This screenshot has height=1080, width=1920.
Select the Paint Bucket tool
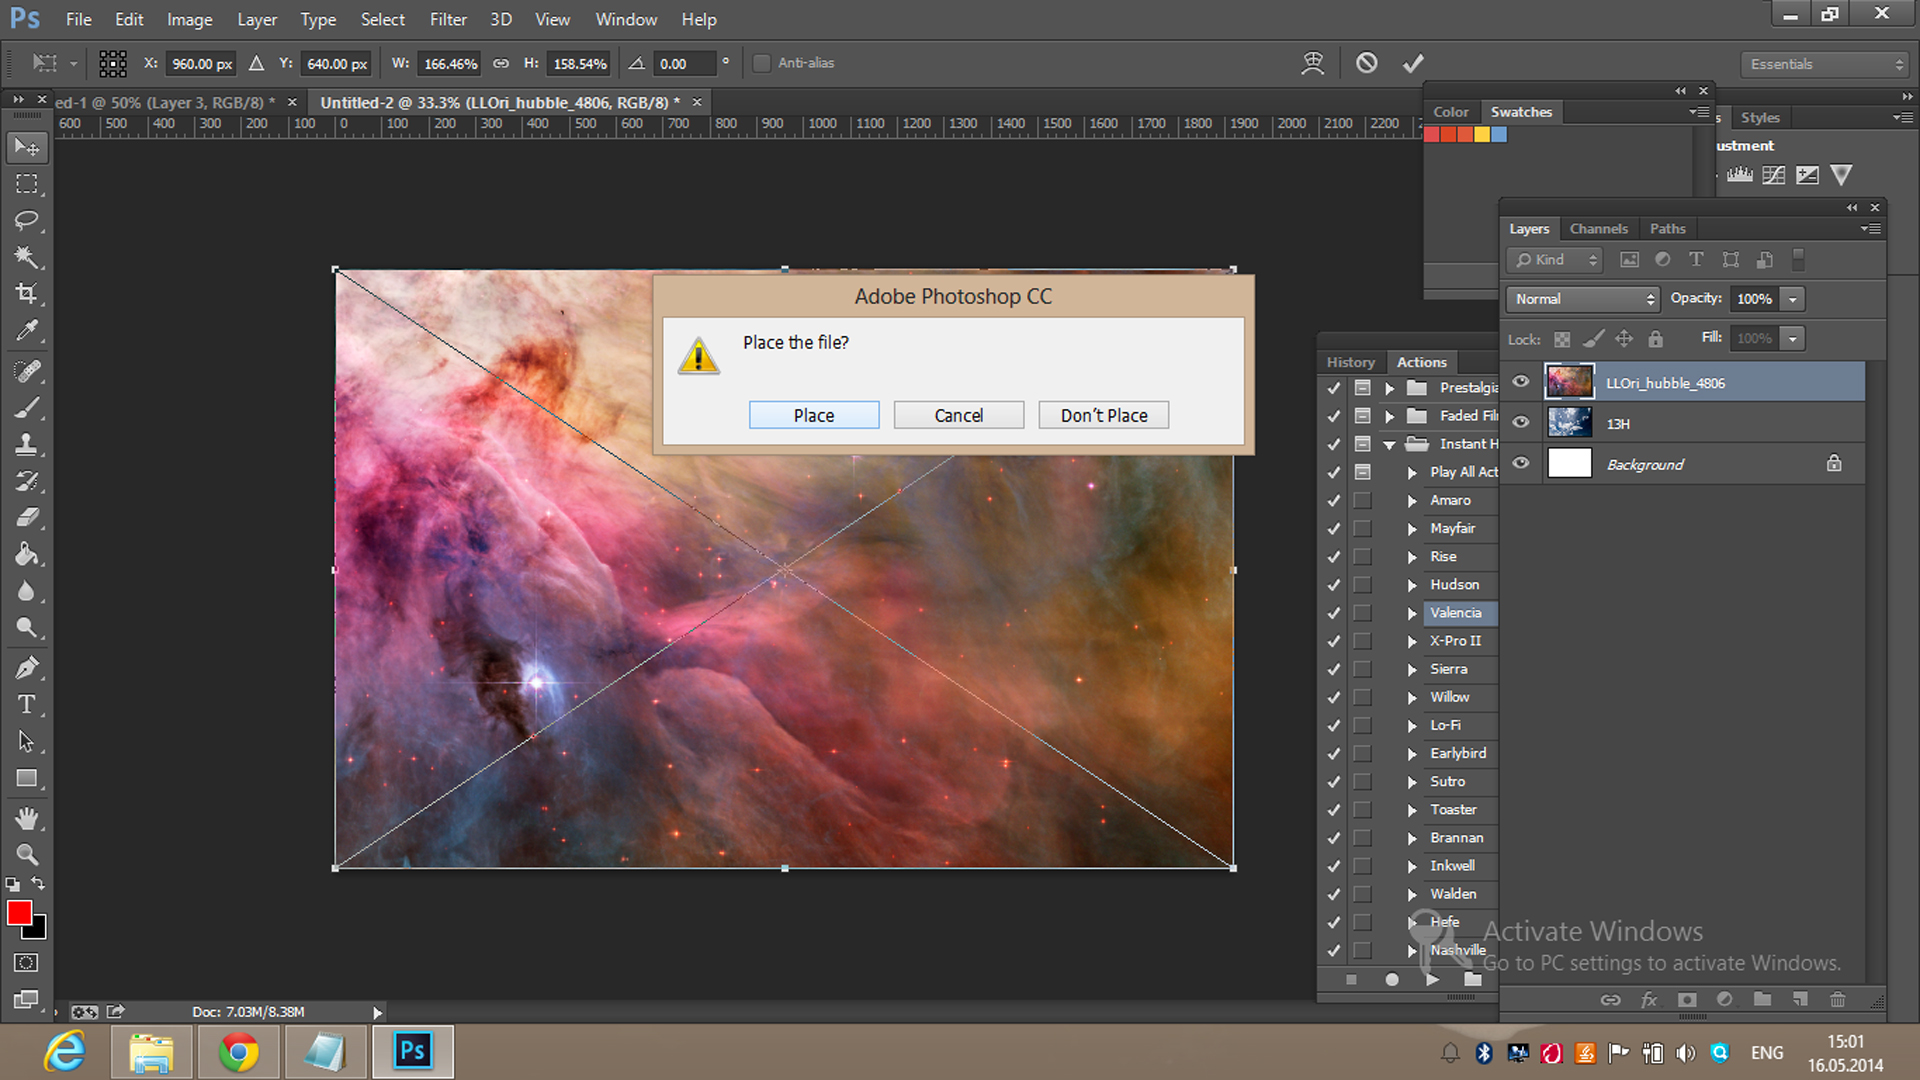coord(27,554)
